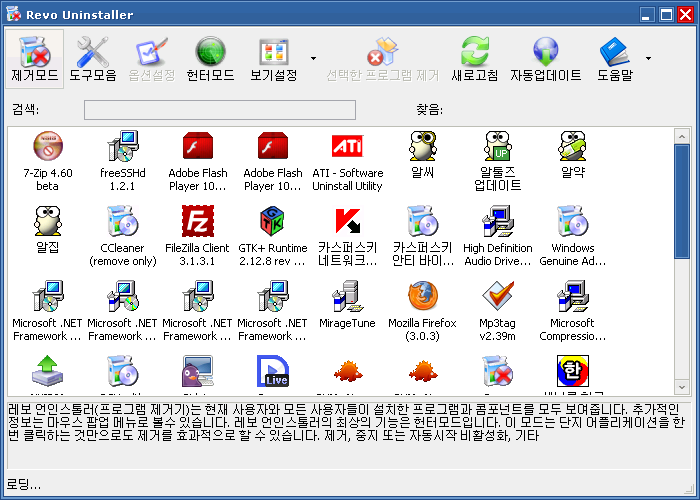This screenshot has width=700, height=500.
Task: Expand the 도움말 dropdown arrow
Action: tap(648, 58)
